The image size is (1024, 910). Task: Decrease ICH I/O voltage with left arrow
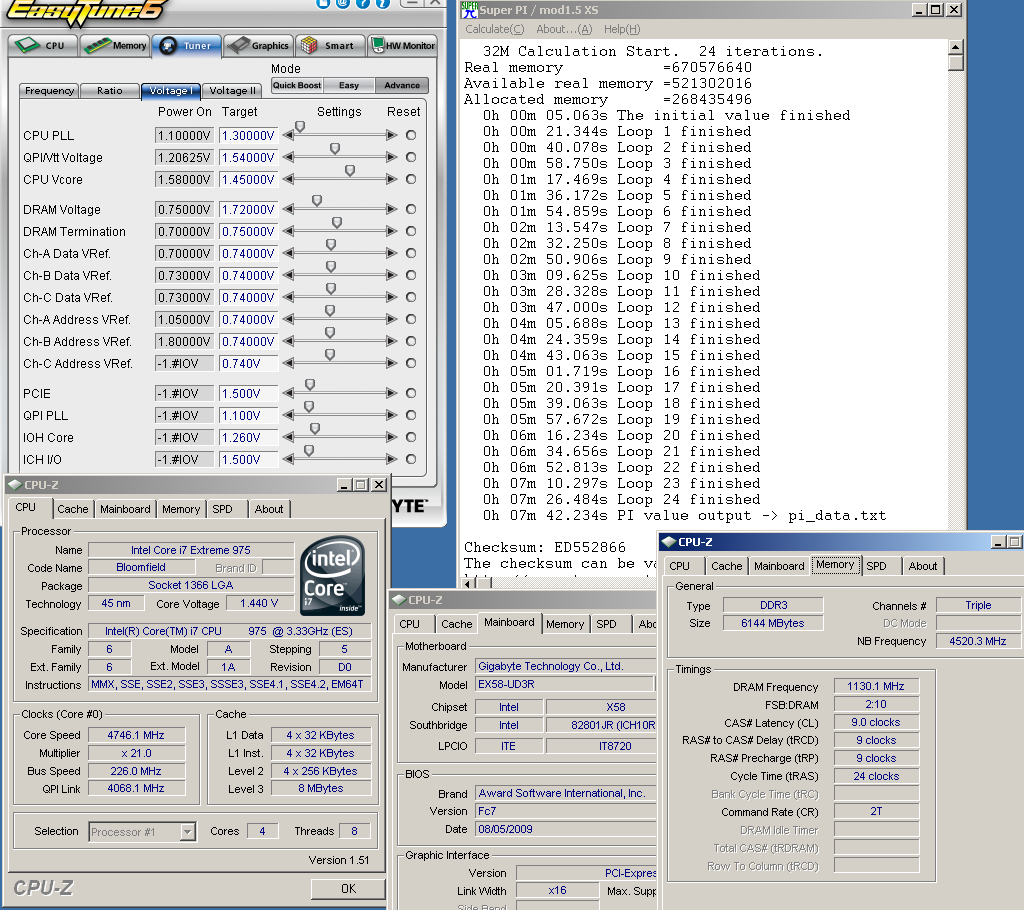[288, 459]
